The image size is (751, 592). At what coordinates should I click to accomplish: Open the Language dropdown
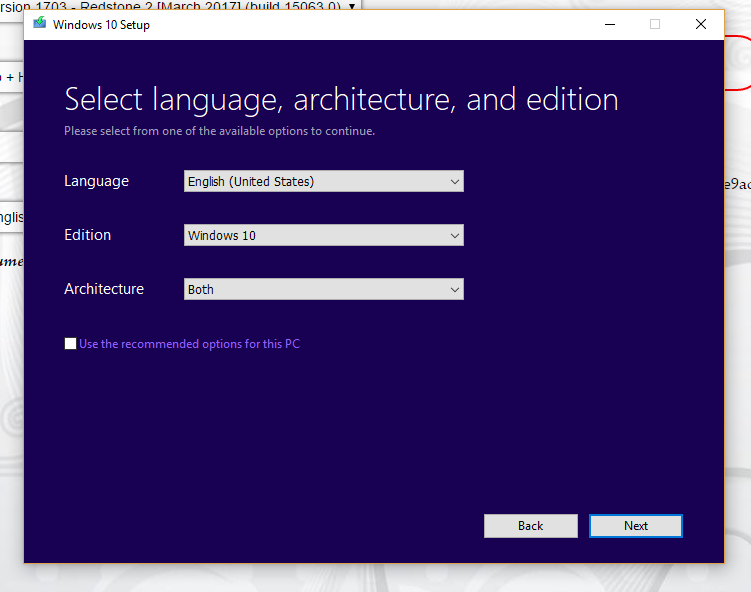[324, 182]
